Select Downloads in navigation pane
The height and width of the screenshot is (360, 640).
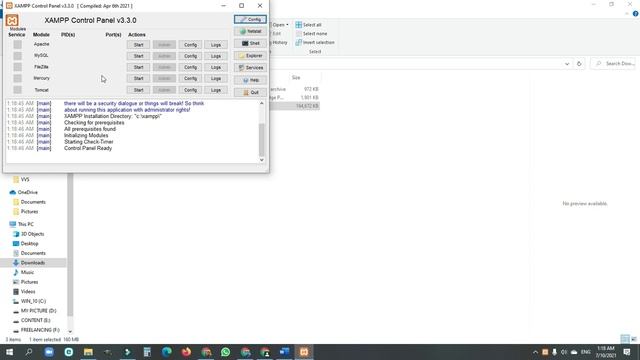pyautogui.click(x=33, y=263)
